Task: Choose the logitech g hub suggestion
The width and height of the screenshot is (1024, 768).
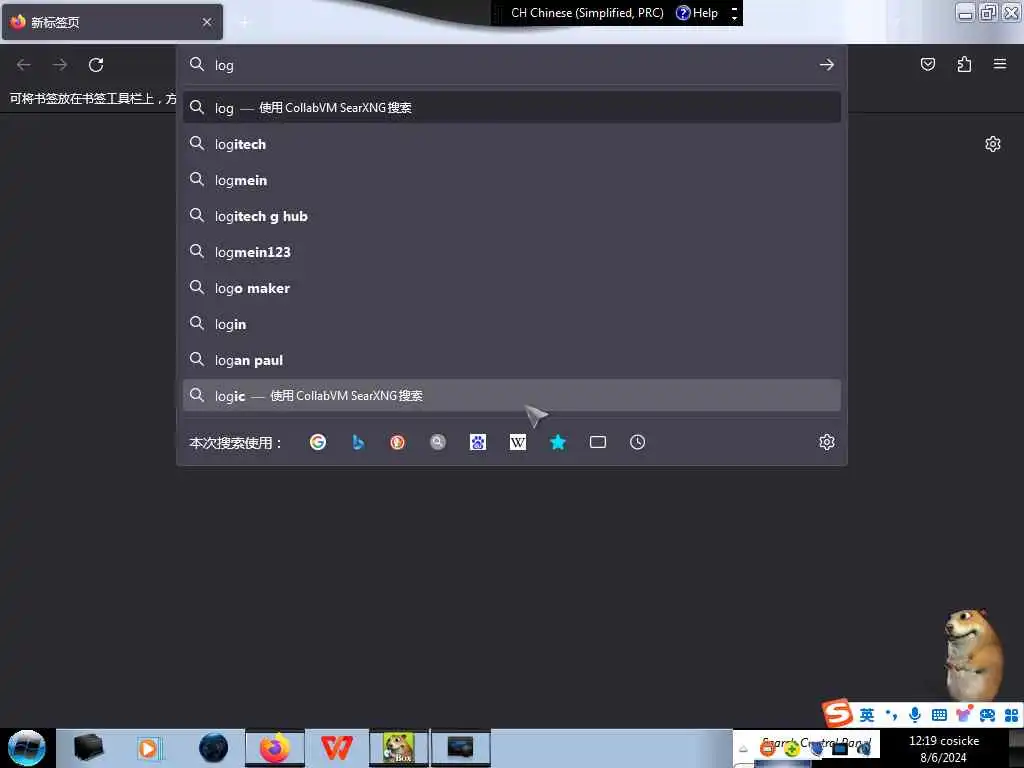Action: [x=511, y=216]
